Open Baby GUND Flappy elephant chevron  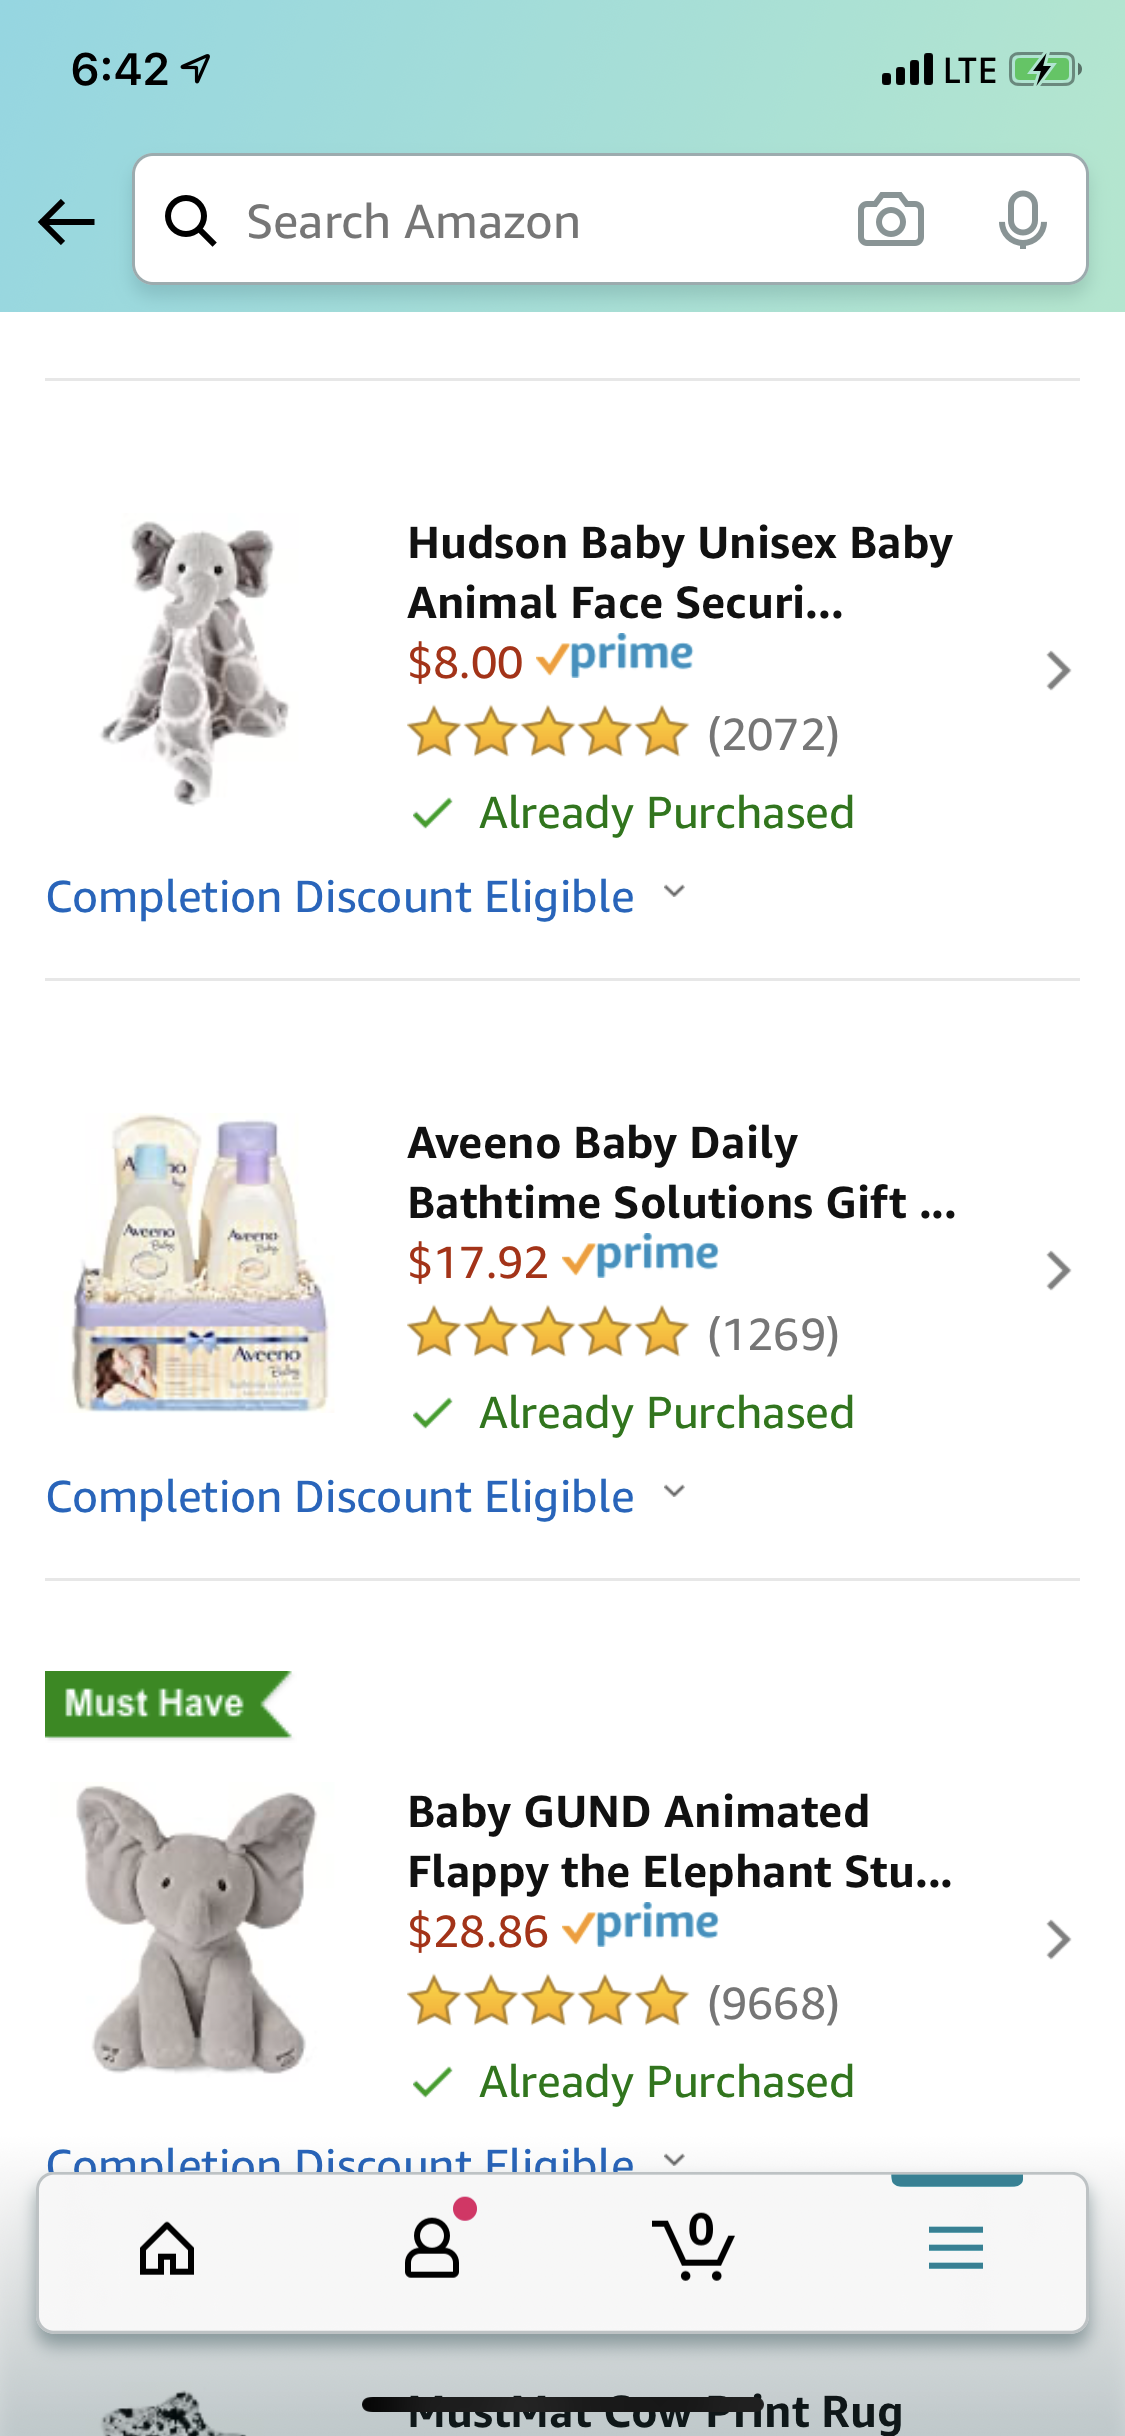[x=1058, y=1940]
